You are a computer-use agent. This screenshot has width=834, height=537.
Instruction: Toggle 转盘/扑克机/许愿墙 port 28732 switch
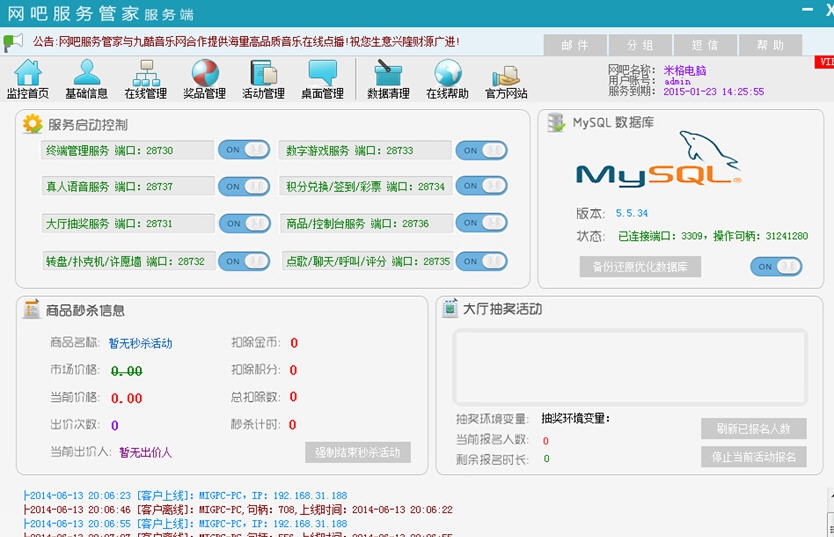coord(244,261)
